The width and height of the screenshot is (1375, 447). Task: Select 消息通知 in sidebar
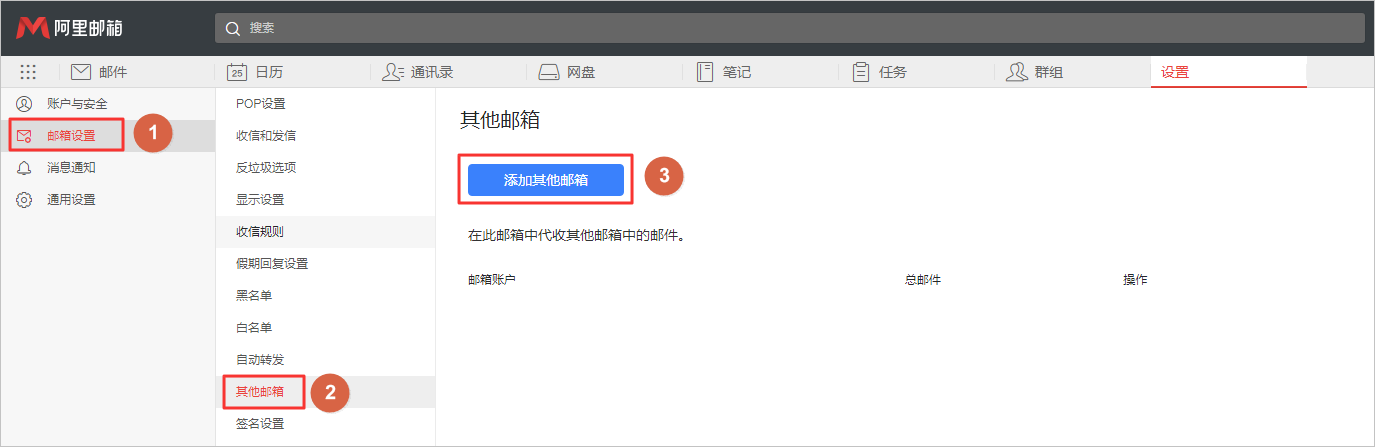point(71,168)
